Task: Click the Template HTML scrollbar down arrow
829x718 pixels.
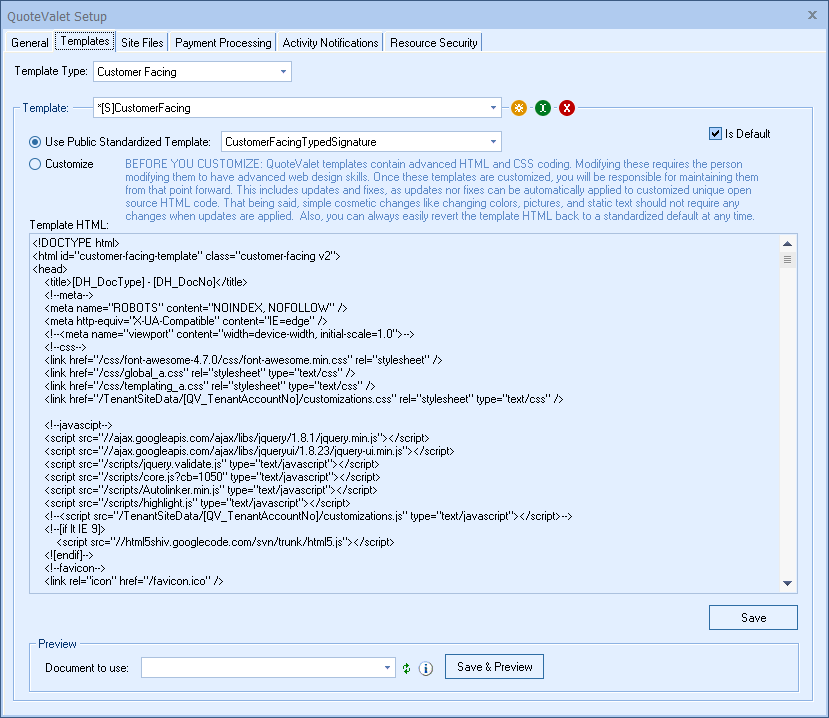Action: [787, 583]
